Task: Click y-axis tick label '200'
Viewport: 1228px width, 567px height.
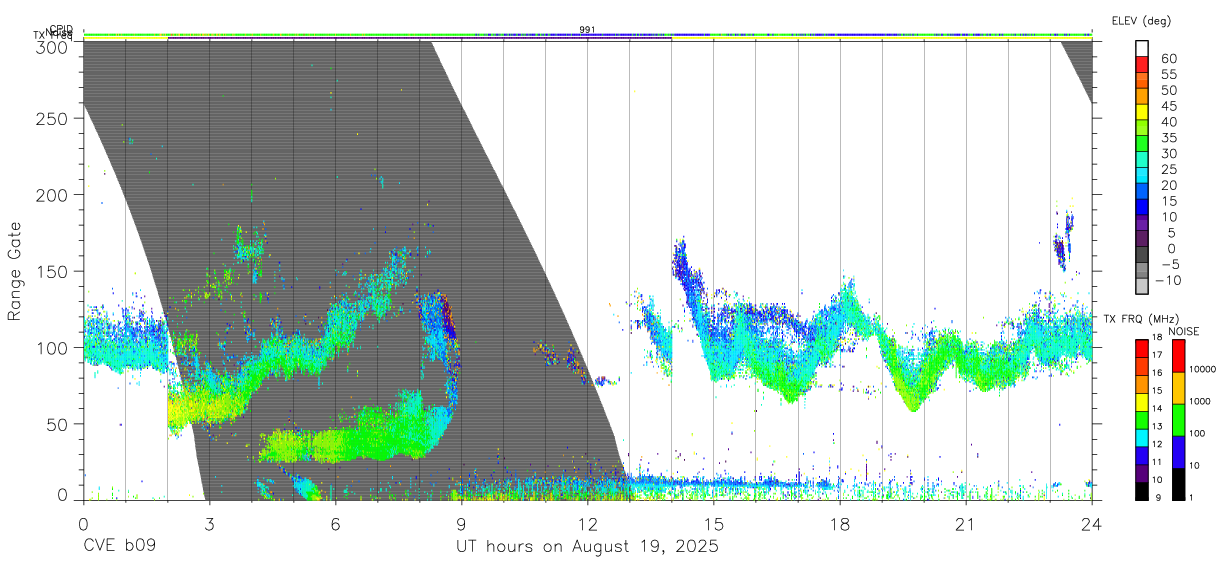Action: 52,195
